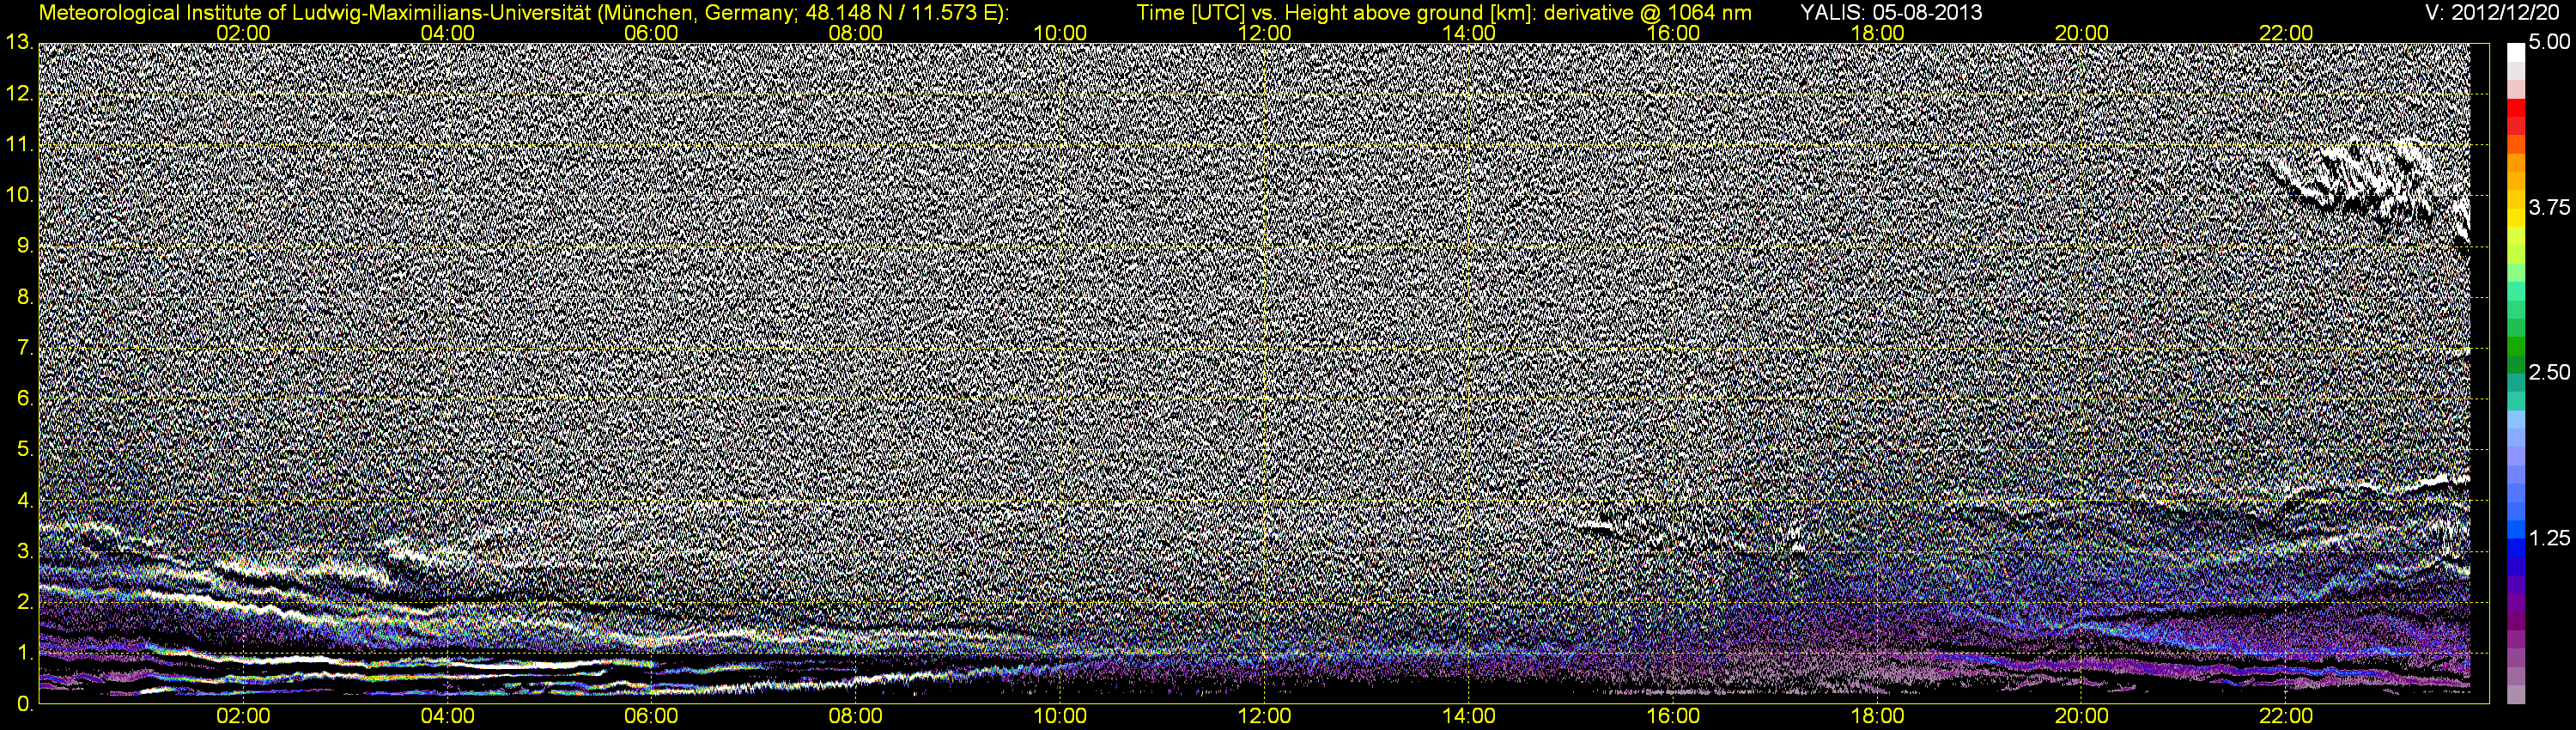2576x730 pixels.
Task: Click the 0 km height axis label
Action: tap(25, 705)
